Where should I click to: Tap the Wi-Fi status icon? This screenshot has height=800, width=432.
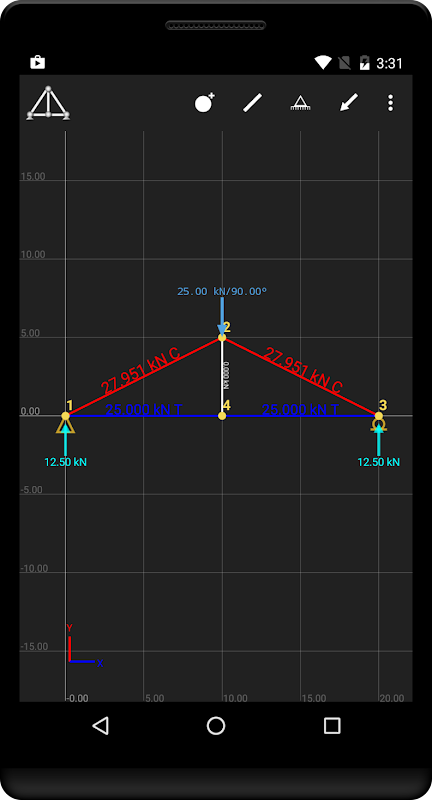(323, 63)
